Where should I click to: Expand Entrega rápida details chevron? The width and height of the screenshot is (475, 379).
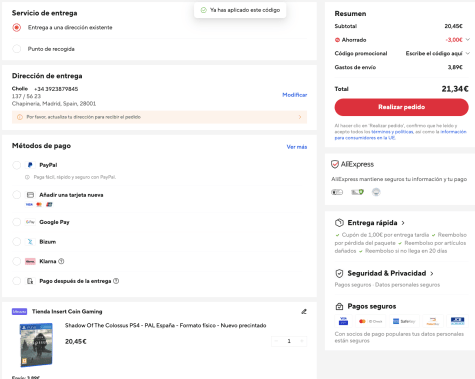(403, 223)
